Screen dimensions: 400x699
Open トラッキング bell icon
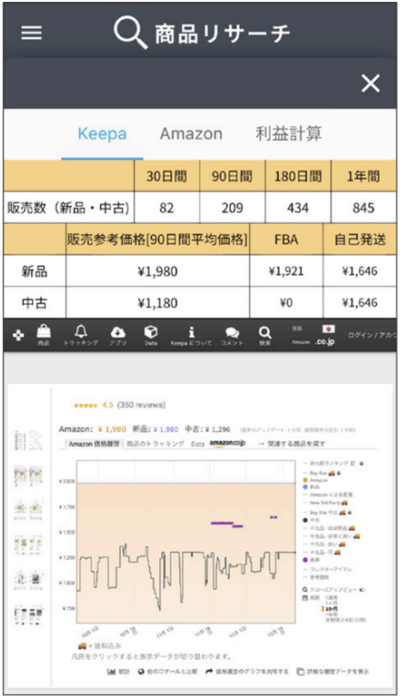click(81, 335)
